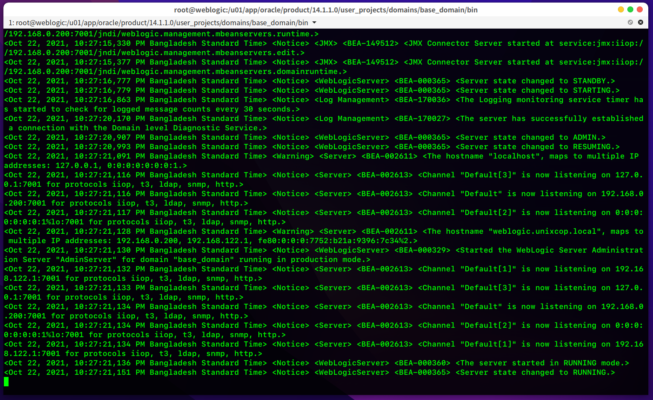The image size is (653, 400).
Task: Click the dark round close-session icon
Action: [641, 22]
